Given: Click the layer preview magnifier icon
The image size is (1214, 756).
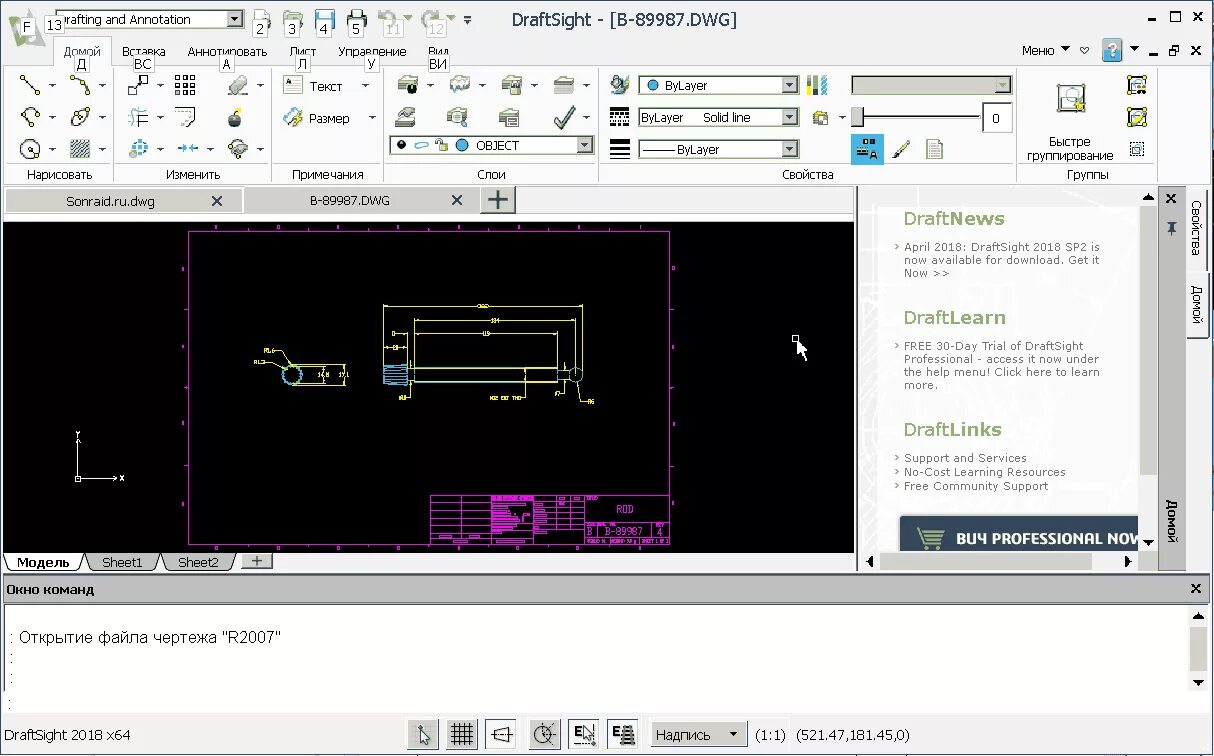Looking at the screenshot, I should 458,118.
